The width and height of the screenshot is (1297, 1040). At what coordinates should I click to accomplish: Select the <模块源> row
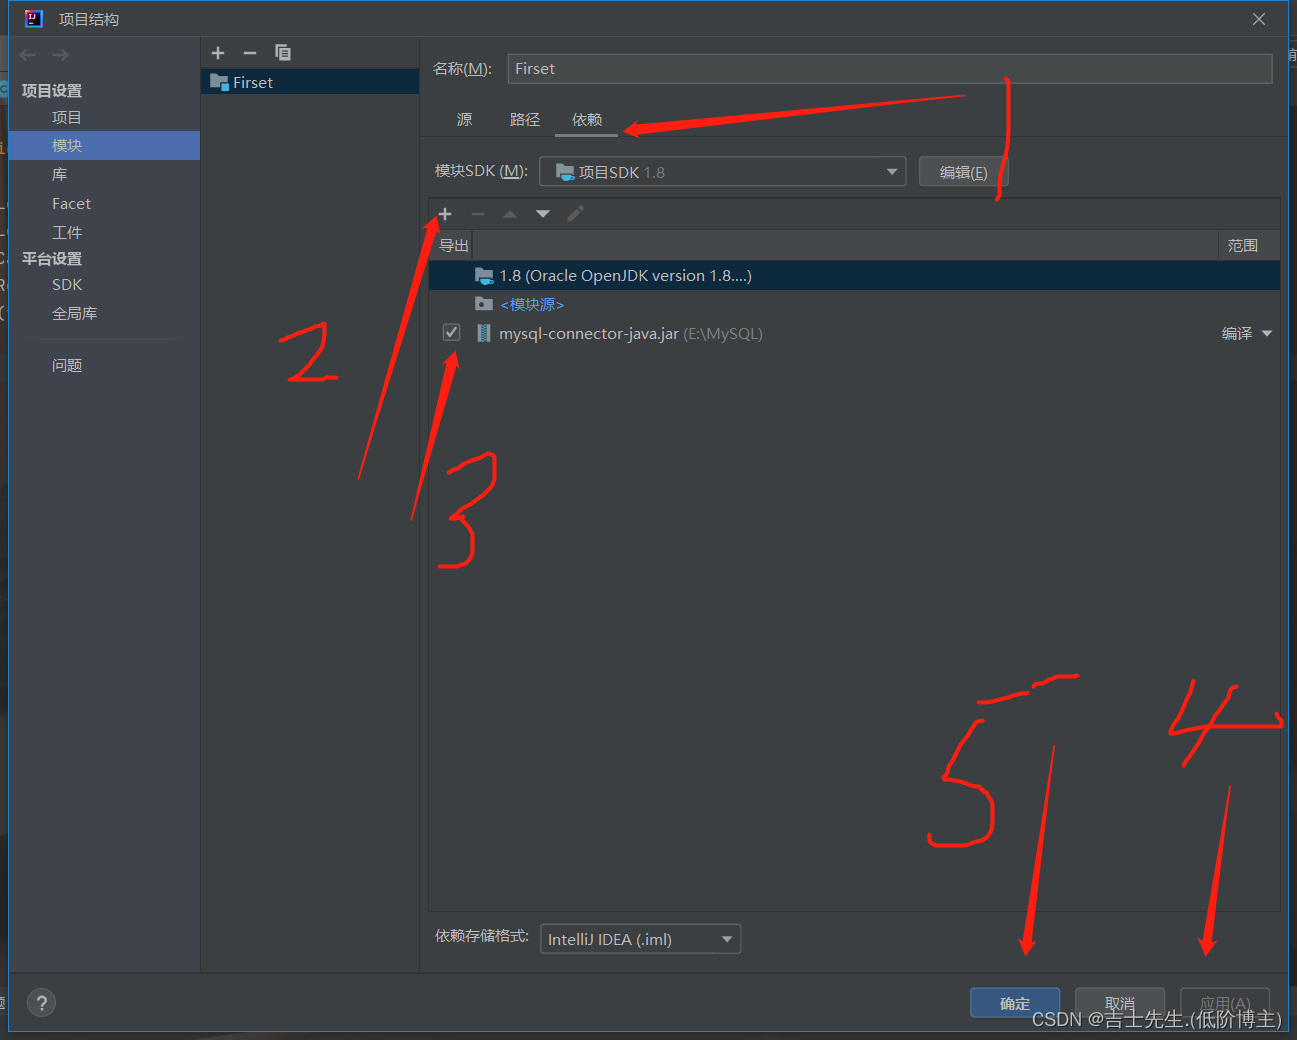click(854, 304)
